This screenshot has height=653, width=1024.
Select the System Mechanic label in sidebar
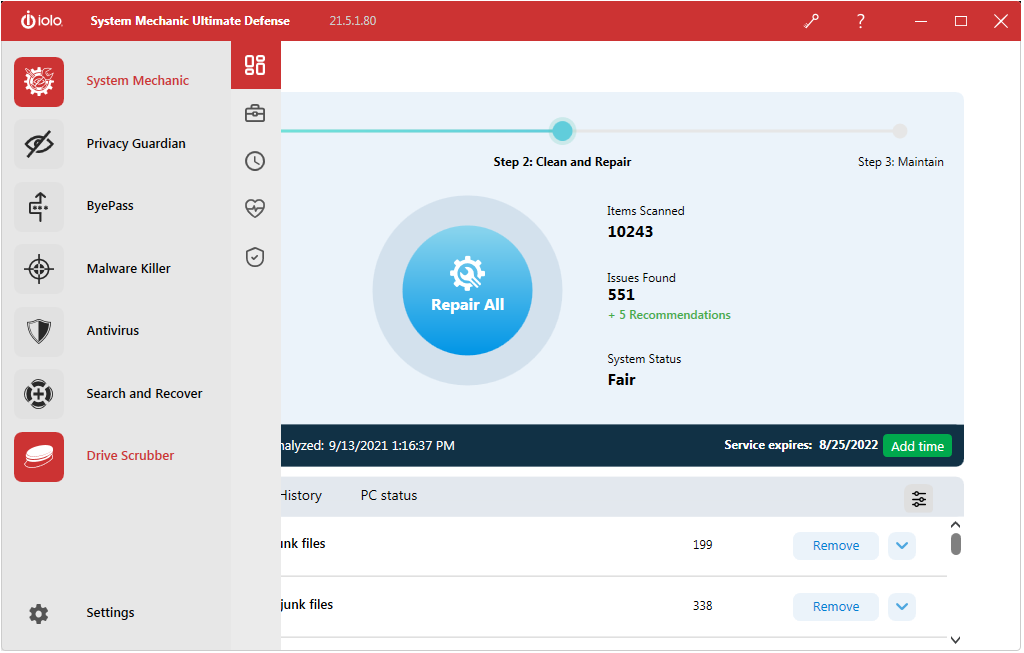pos(138,81)
